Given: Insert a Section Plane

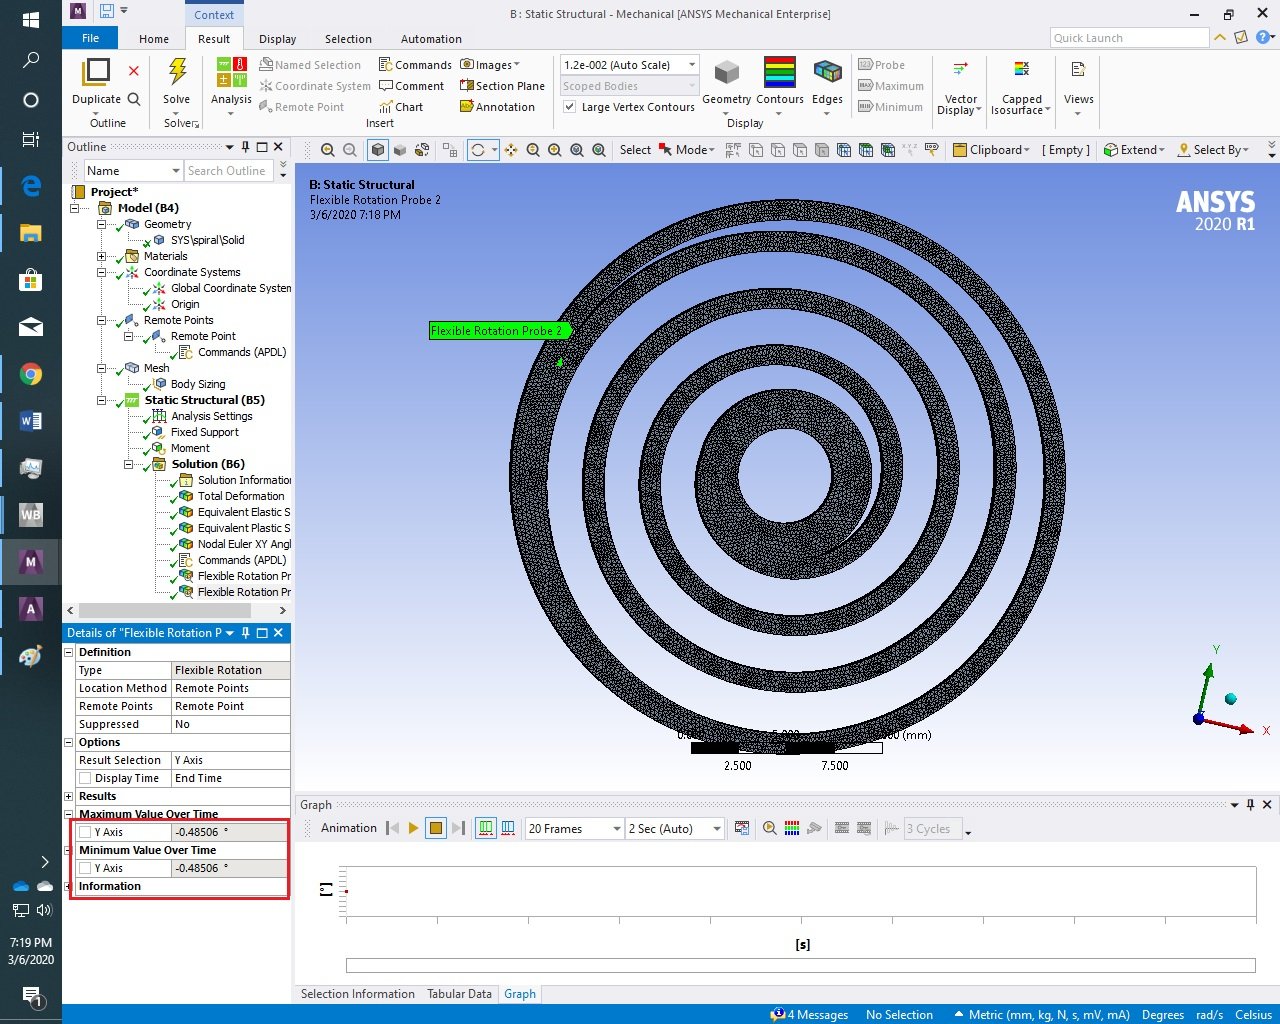Looking at the screenshot, I should 502,86.
